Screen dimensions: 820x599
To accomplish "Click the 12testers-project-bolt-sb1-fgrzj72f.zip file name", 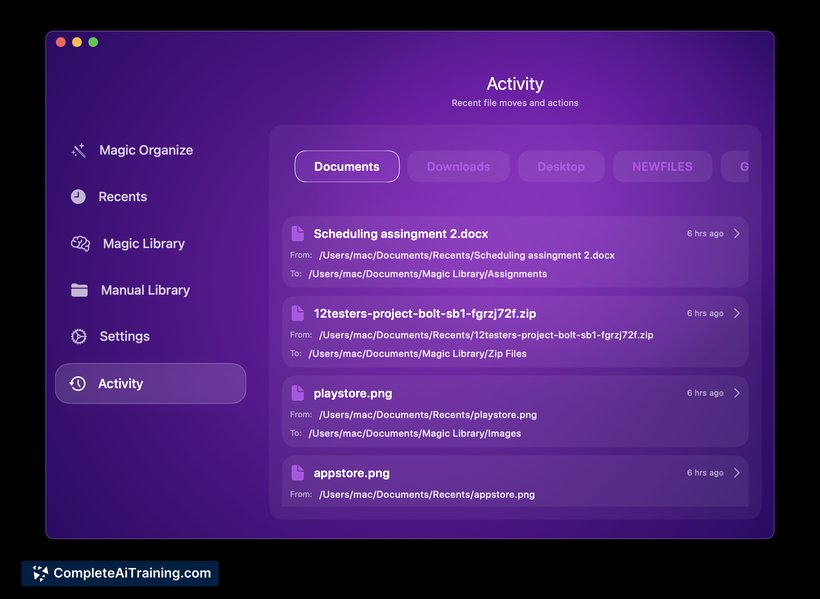I will tap(425, 313).
